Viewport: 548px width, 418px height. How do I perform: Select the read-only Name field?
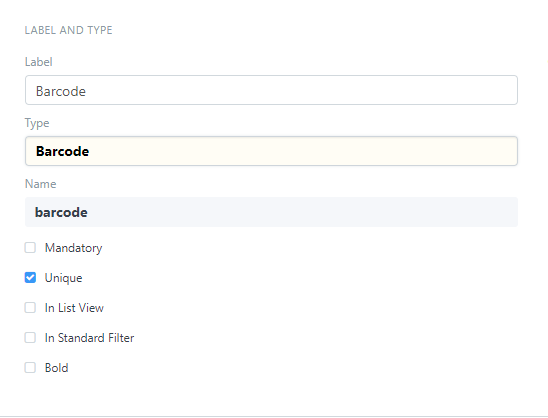coord(271,212)
